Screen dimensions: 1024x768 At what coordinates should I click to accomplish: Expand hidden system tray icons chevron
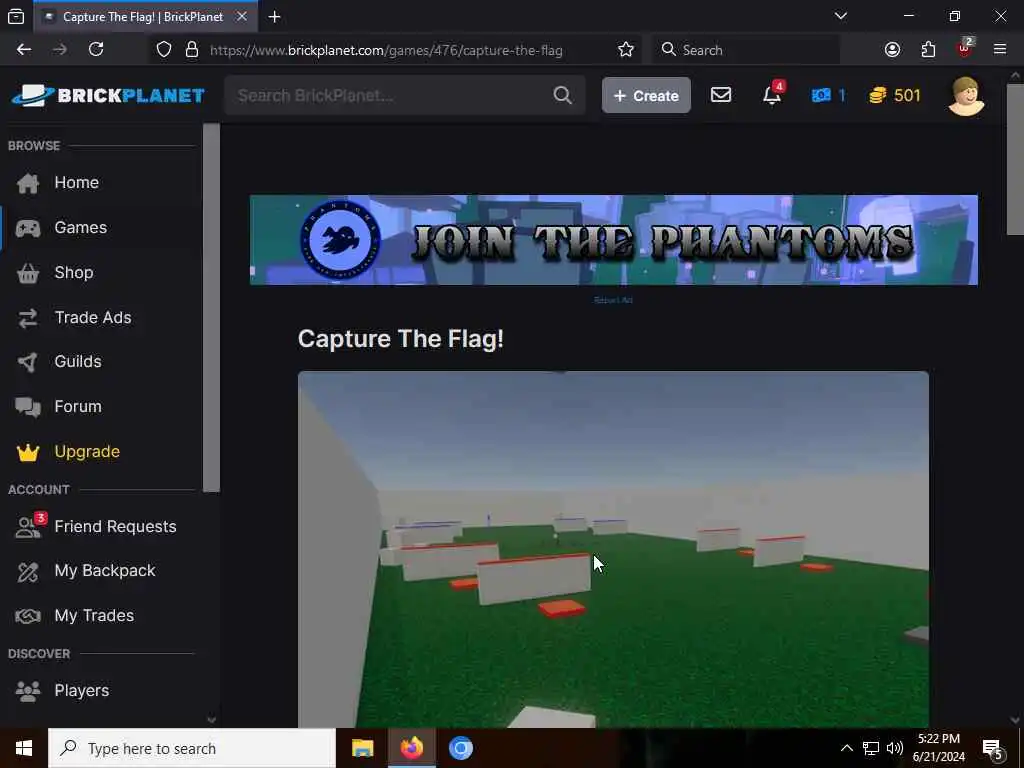tap(846, 748)
